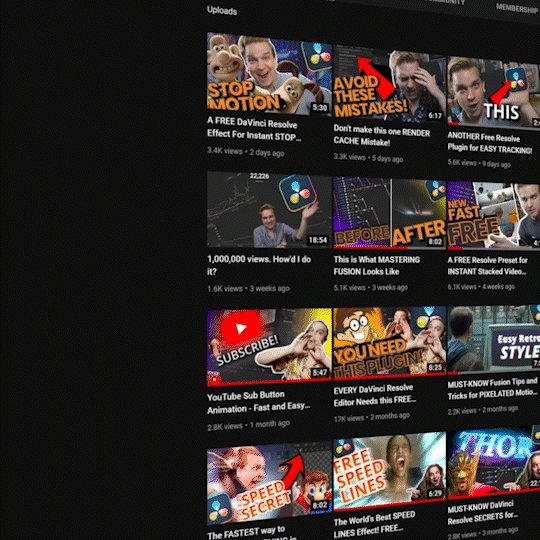Open the SUBSCRIBE button animation thumbnail
This screenshot has height=540, width=540.
click(x=269, y=346)
